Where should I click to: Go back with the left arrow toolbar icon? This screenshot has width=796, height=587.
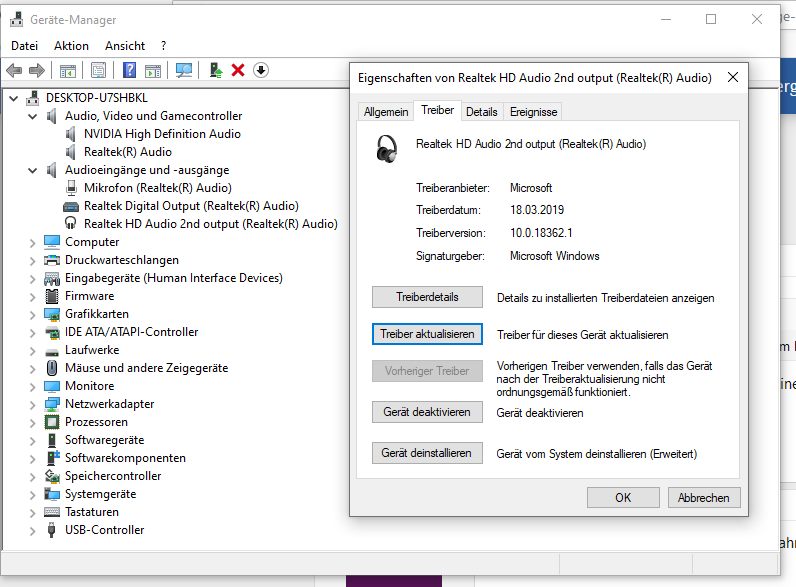[14, 70]
